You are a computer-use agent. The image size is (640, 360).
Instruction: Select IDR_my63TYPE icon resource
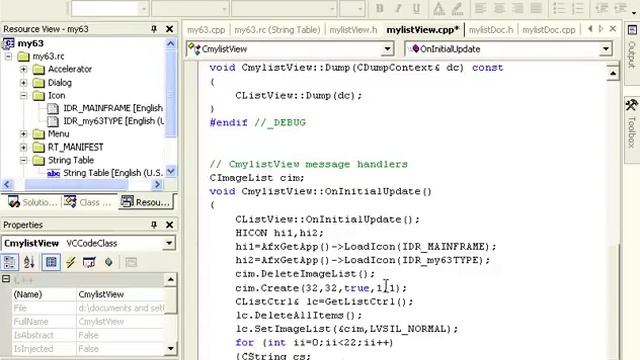[114, 121]
